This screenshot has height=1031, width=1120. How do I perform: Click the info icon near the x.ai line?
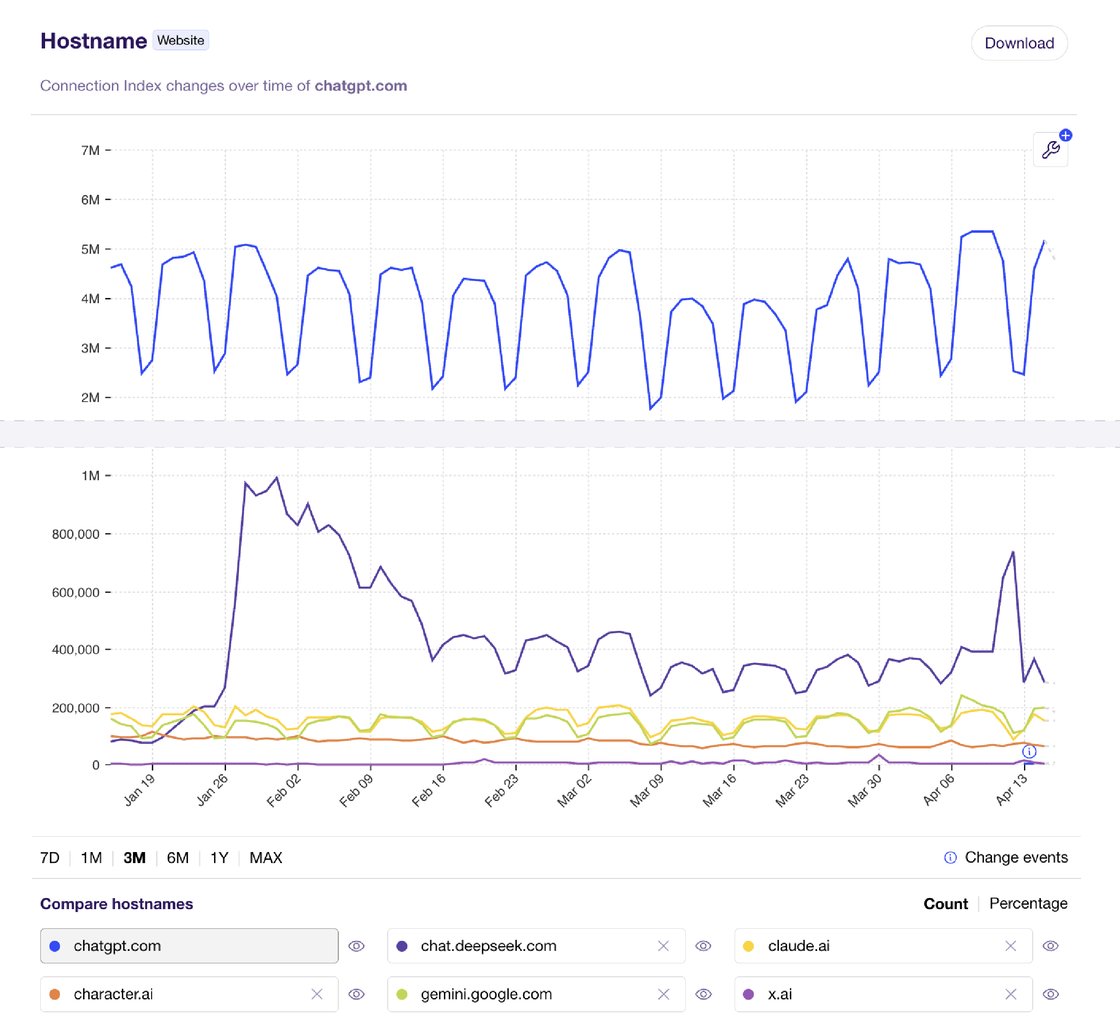click(1028, 751)
